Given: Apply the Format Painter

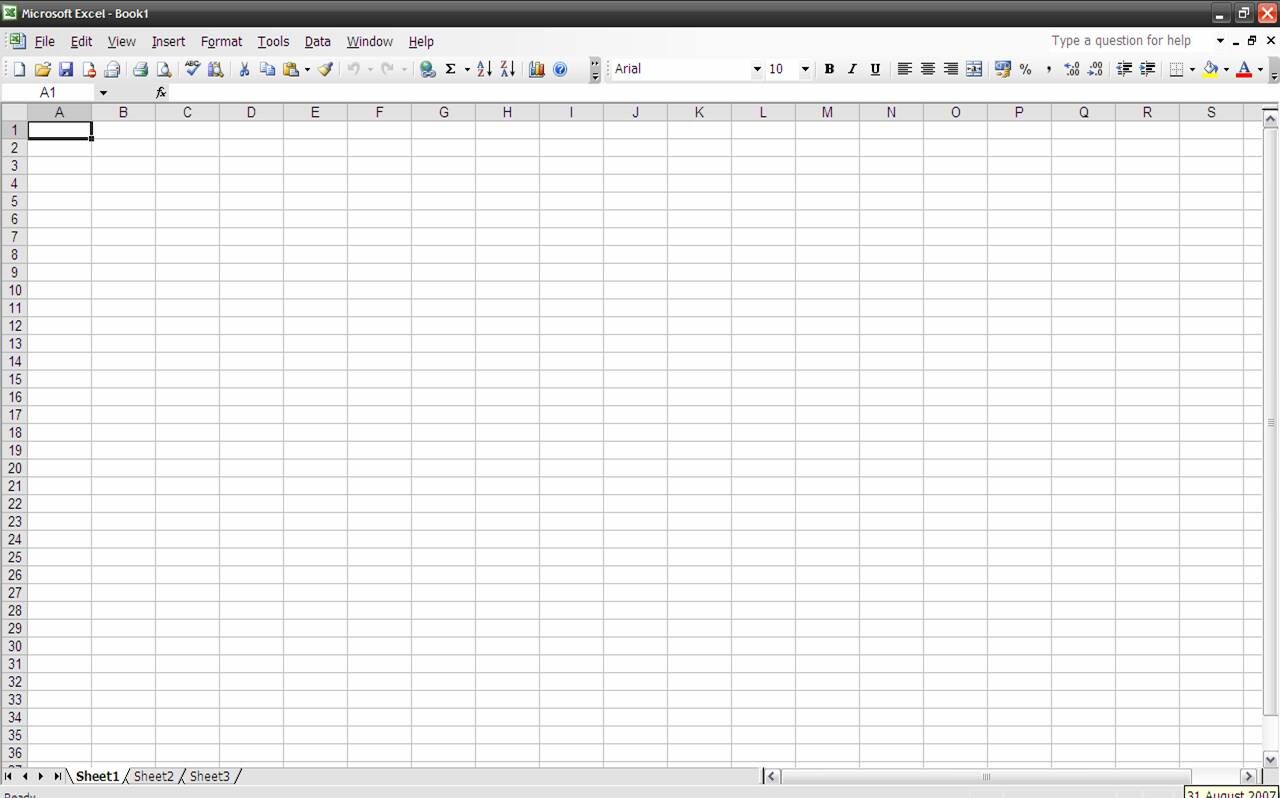Looking at the screenshot, I should click(324, 69).
